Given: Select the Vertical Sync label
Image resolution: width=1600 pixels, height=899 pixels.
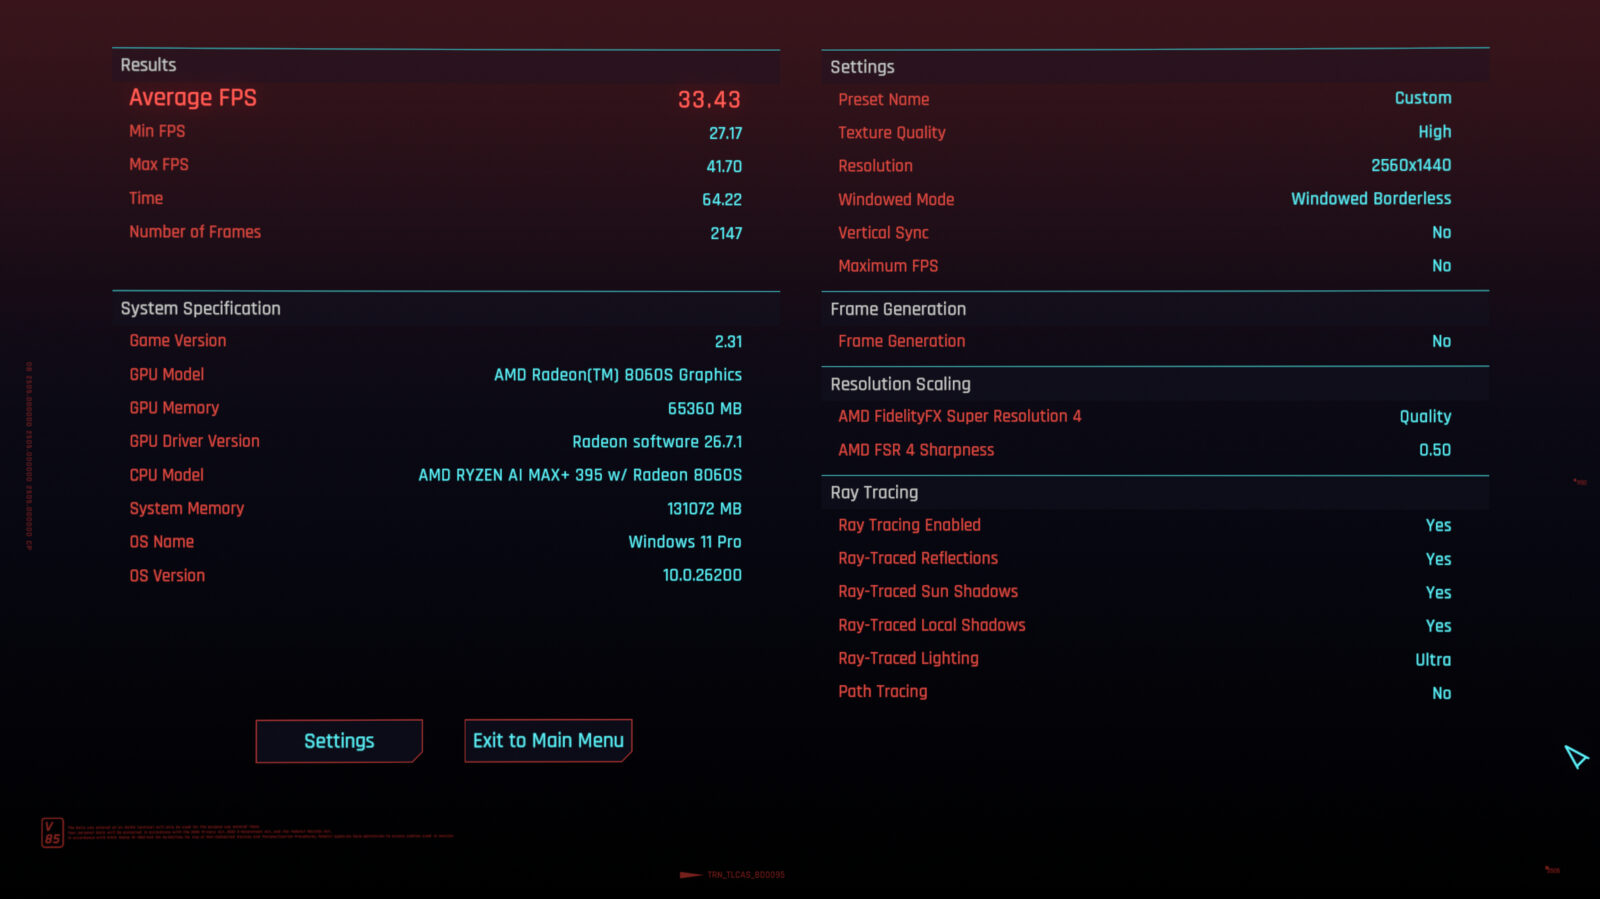Looking at the screenshot, I should point(884,233).
